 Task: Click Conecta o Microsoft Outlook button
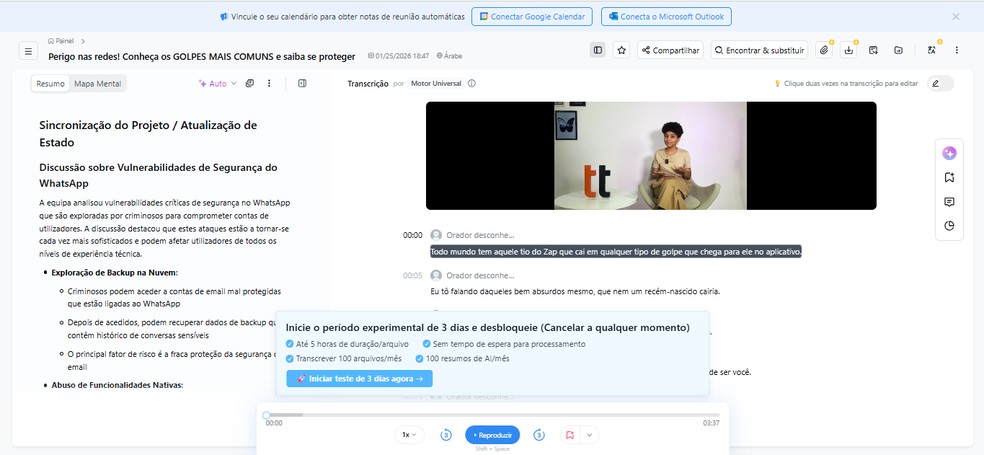pyautogui.click(x=666, y=17)
